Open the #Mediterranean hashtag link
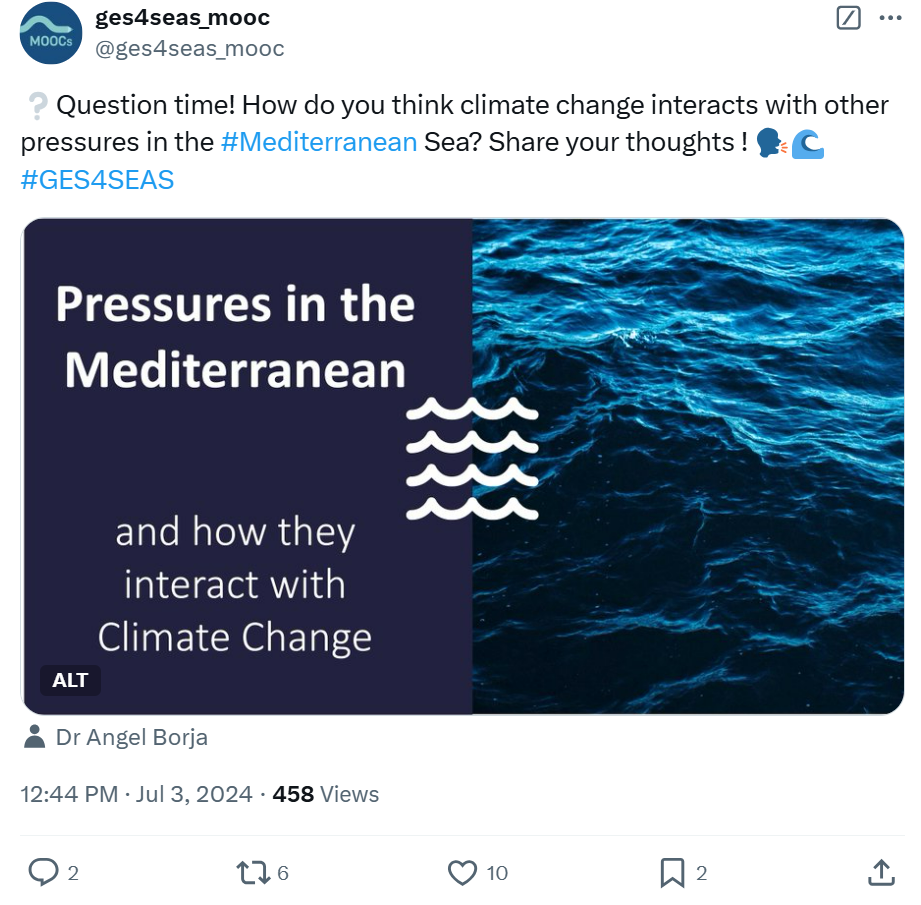The height and width of the screenshot is (905, 921). point(318,142)
